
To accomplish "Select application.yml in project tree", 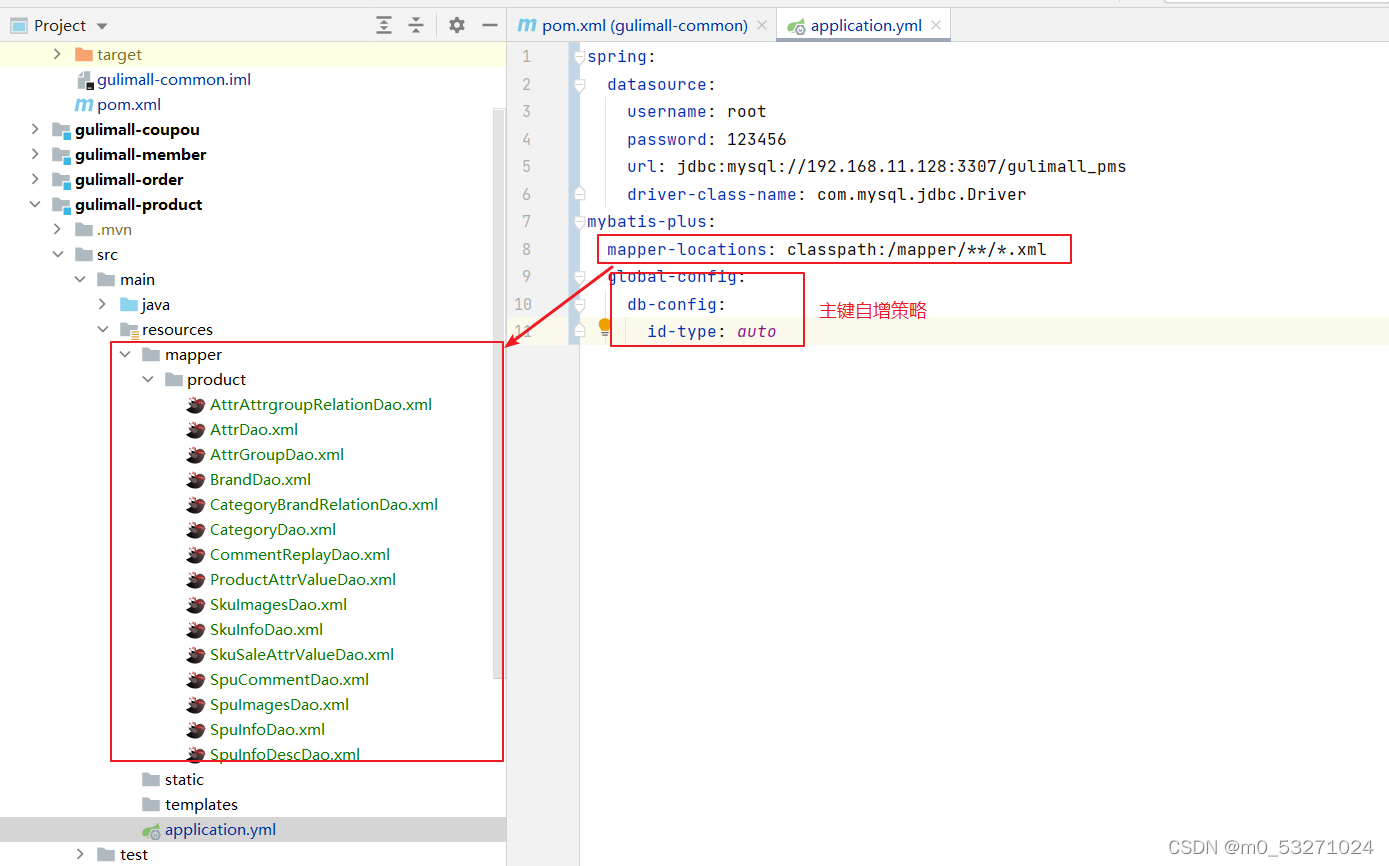I will 220,829.
